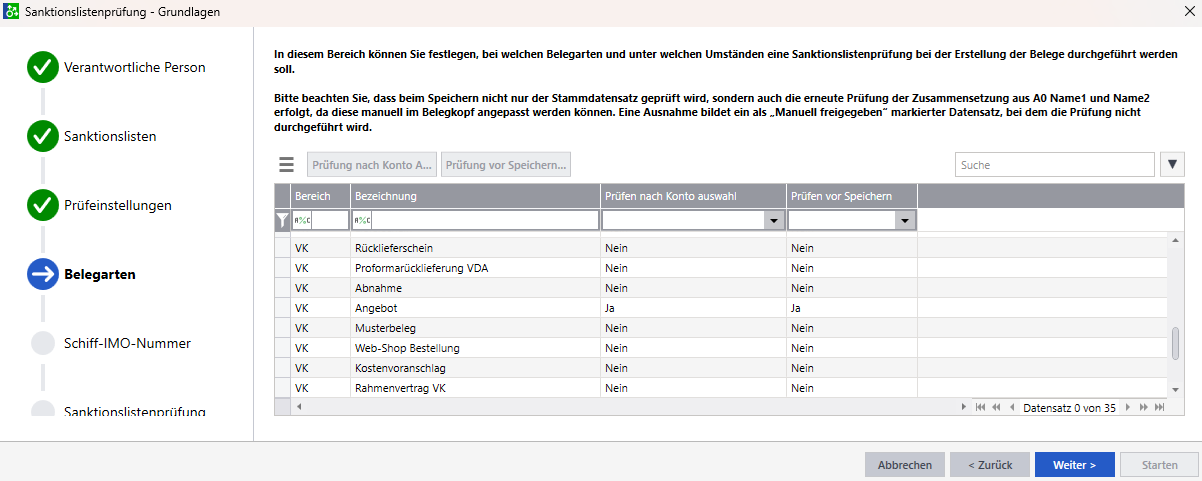The height and width of the screenshot is (481, 1202).
Task: Go to Prüfeinstellungen step
Action: (118, 205)
